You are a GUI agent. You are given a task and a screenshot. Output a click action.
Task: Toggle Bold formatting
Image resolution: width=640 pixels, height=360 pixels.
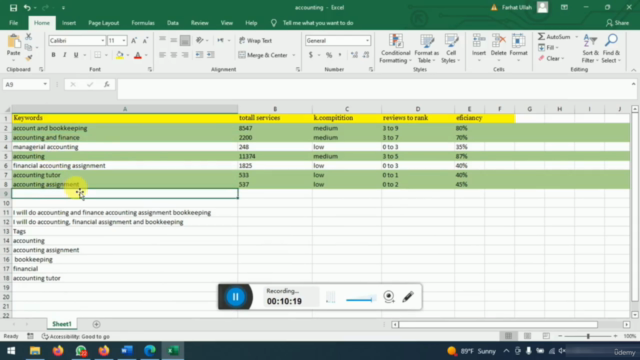[53, 55]
